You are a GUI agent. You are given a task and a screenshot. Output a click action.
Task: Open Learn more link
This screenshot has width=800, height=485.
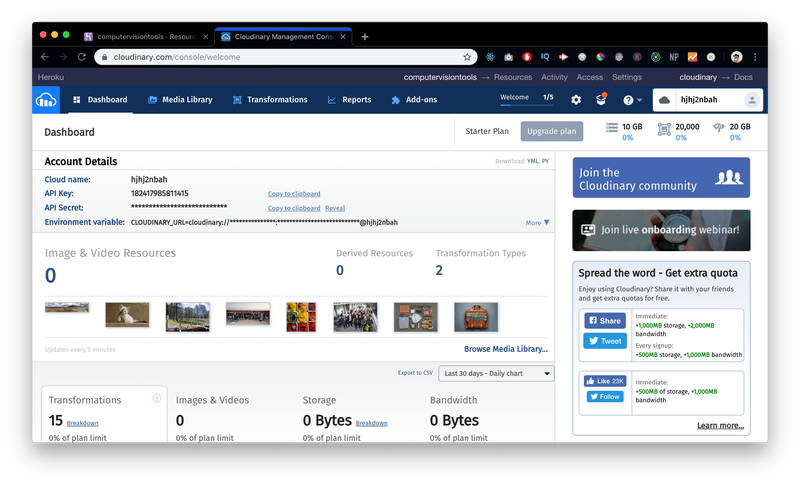pyautogui.click(x=720, y=426)
